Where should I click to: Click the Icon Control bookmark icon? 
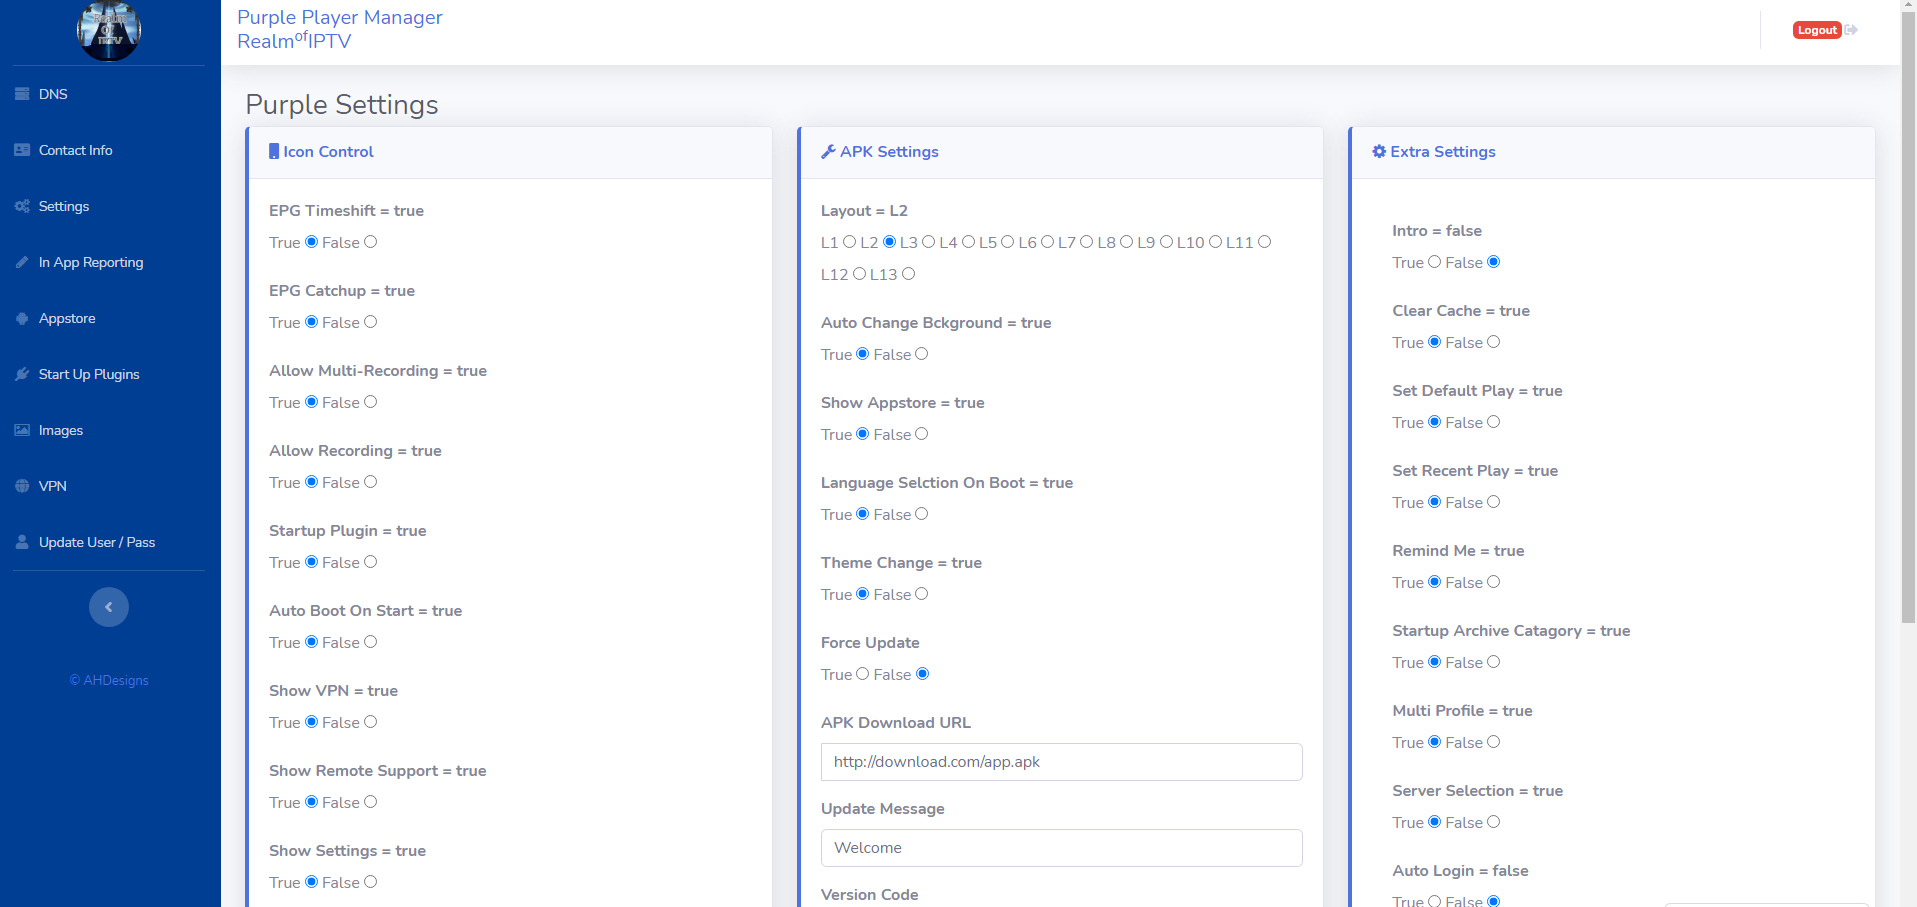[x=274, y=152]
